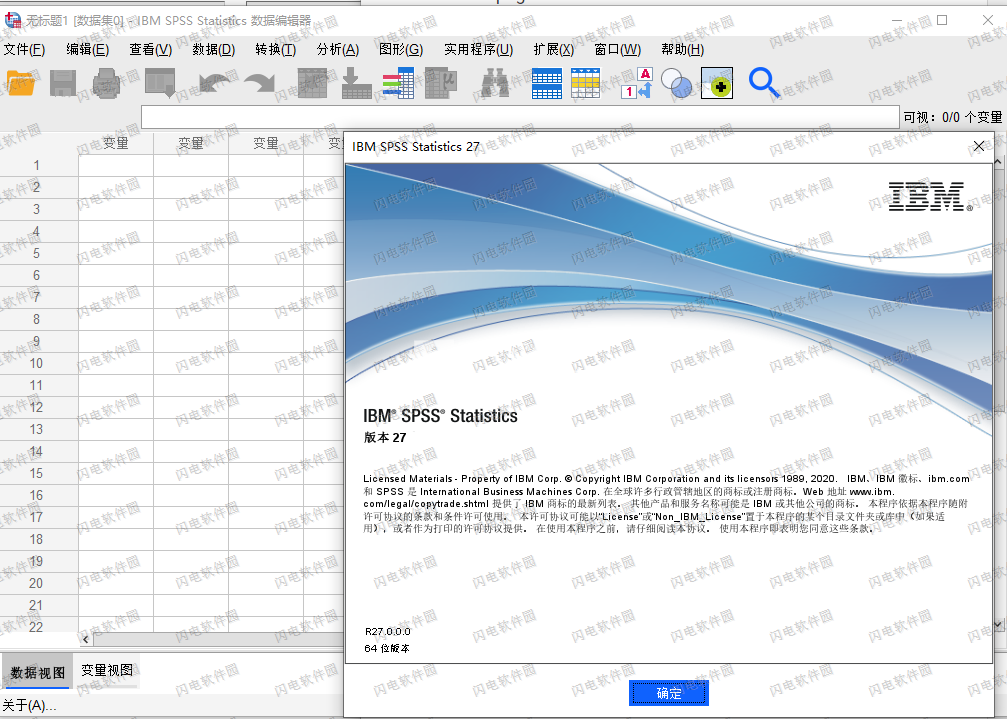Toggle the Value Labels icon

[636, 83]
